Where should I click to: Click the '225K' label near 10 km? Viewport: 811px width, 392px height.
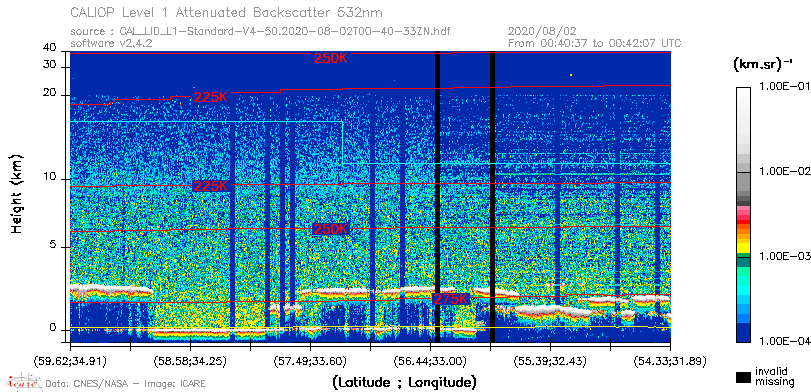pos(211,186)
